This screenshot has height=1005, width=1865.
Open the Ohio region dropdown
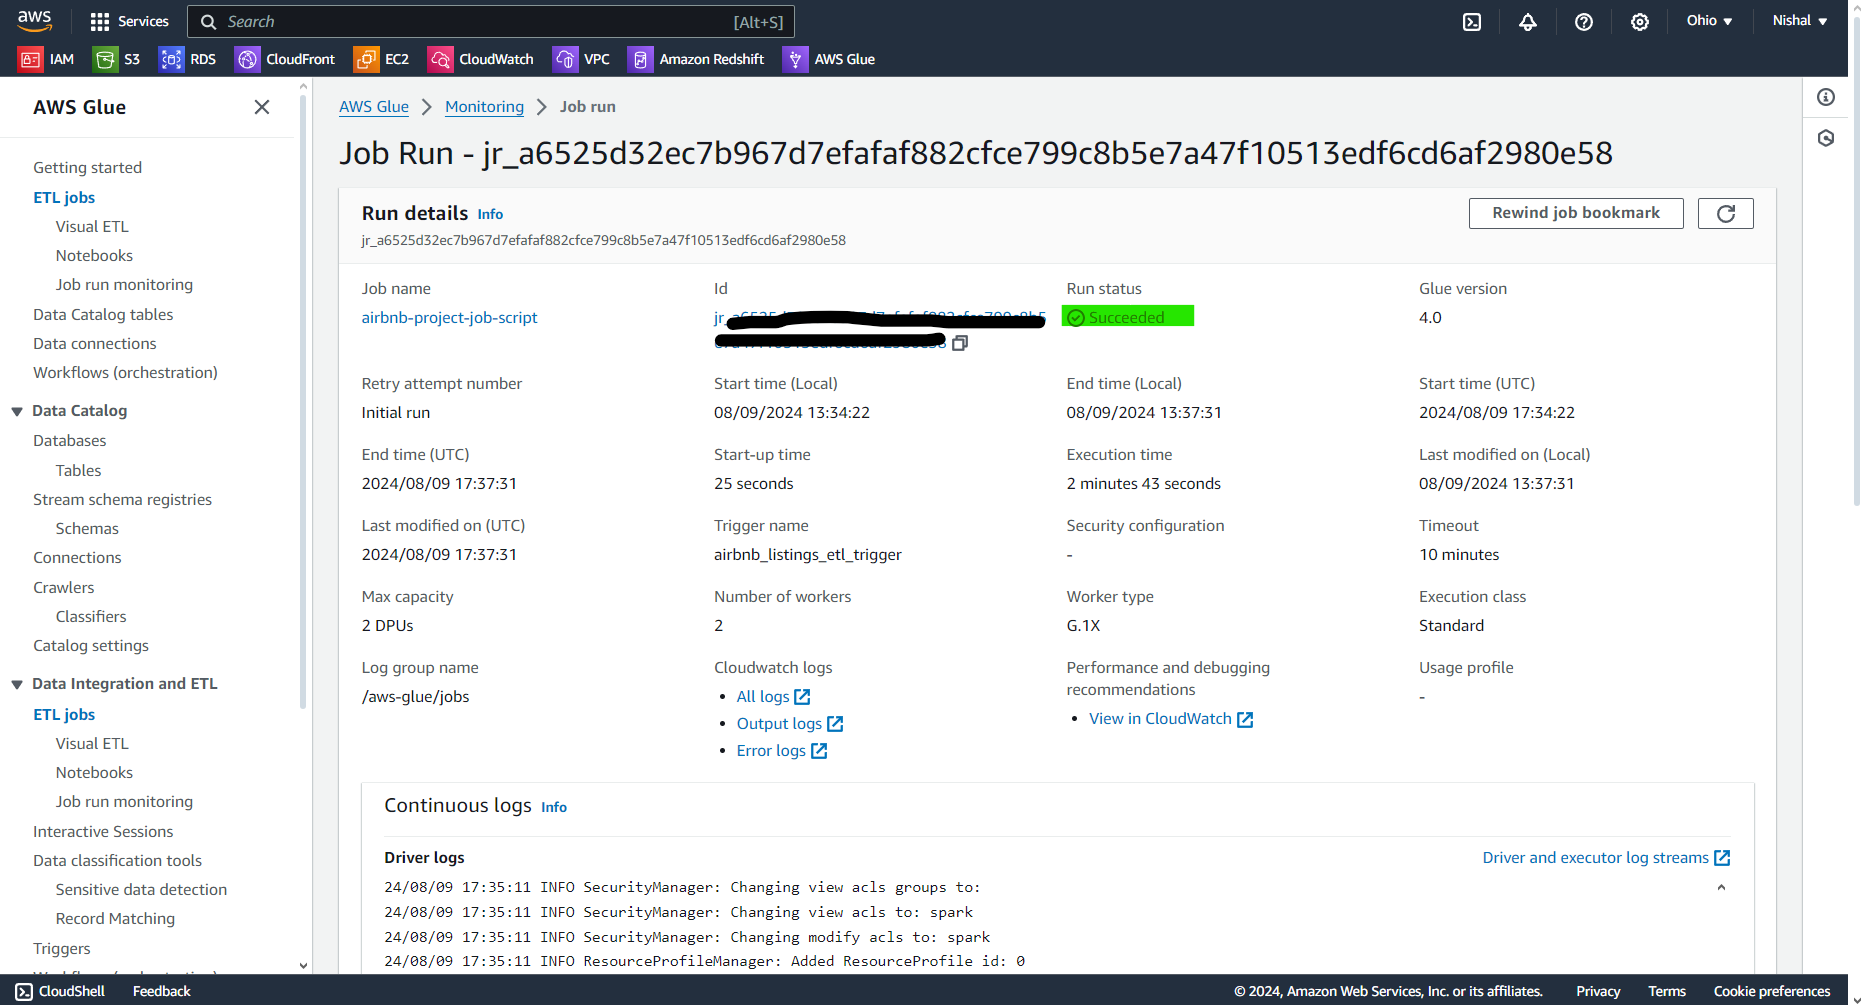click(x=1709, y=20)
